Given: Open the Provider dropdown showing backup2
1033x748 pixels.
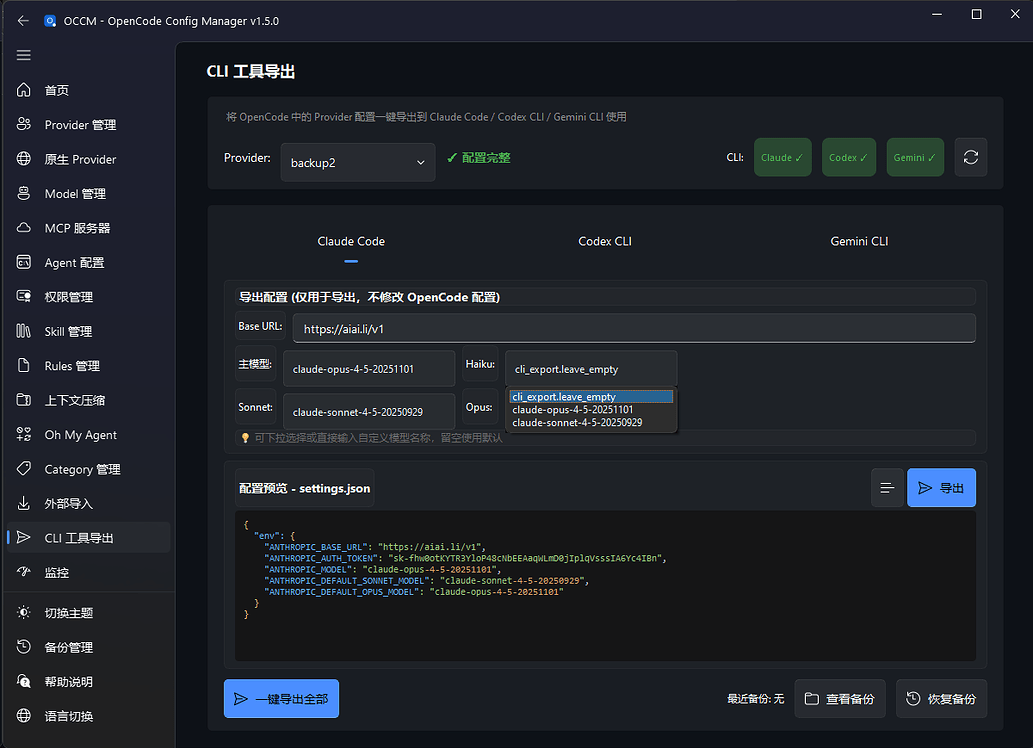Looking at the screenshot, I should point(358,162).
